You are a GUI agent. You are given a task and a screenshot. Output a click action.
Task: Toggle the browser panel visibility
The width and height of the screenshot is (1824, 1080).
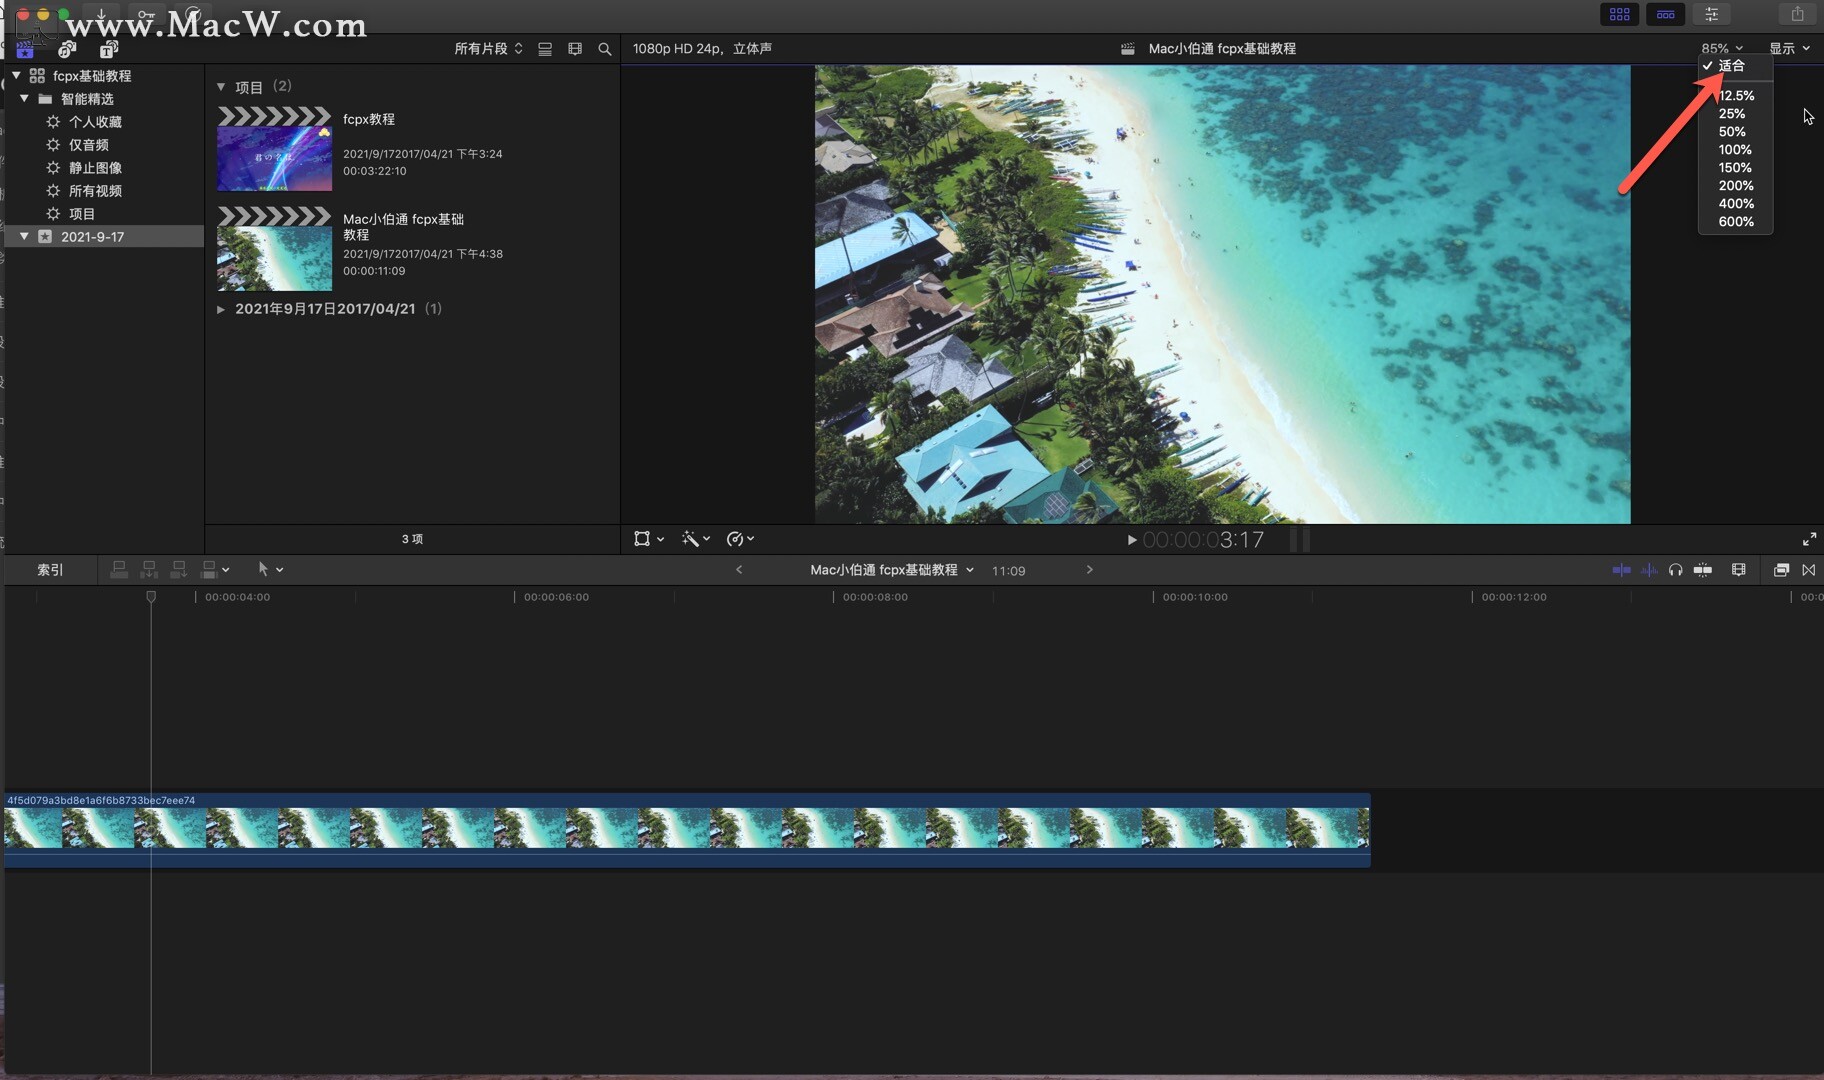point(1619,14)
